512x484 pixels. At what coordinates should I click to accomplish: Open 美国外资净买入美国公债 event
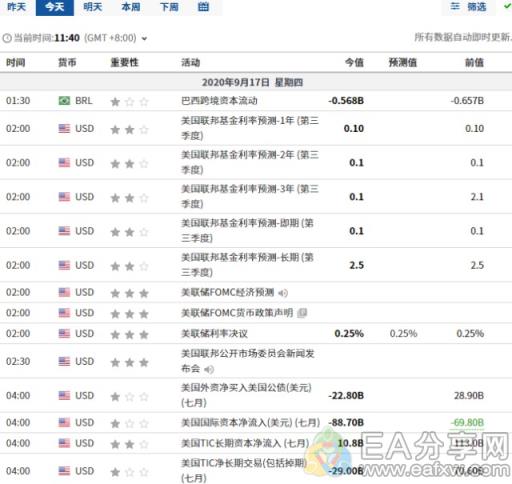[x=246, y=395]
